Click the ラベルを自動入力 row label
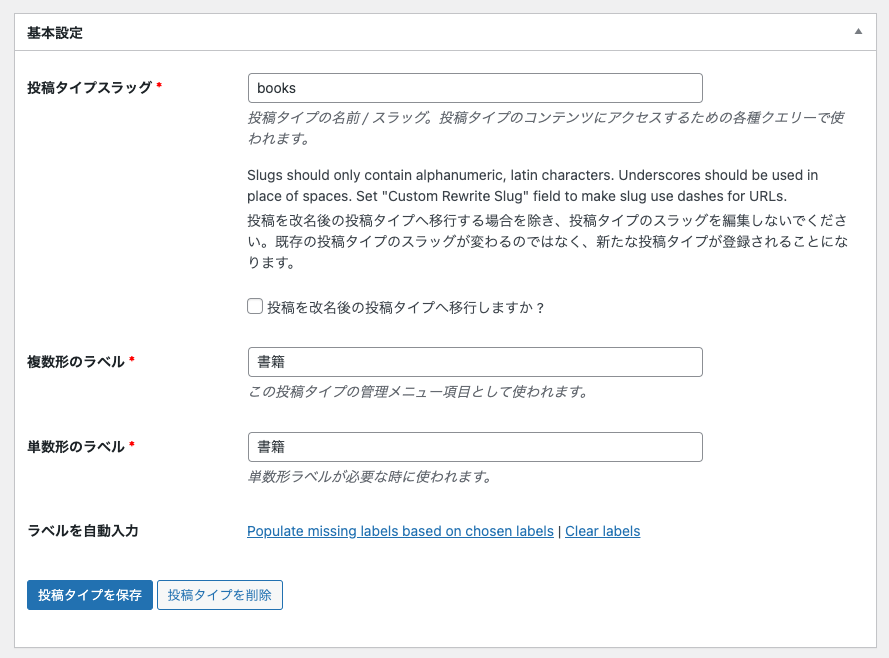Viewport: 889px width, 658px height. click(x=83, y=530)
